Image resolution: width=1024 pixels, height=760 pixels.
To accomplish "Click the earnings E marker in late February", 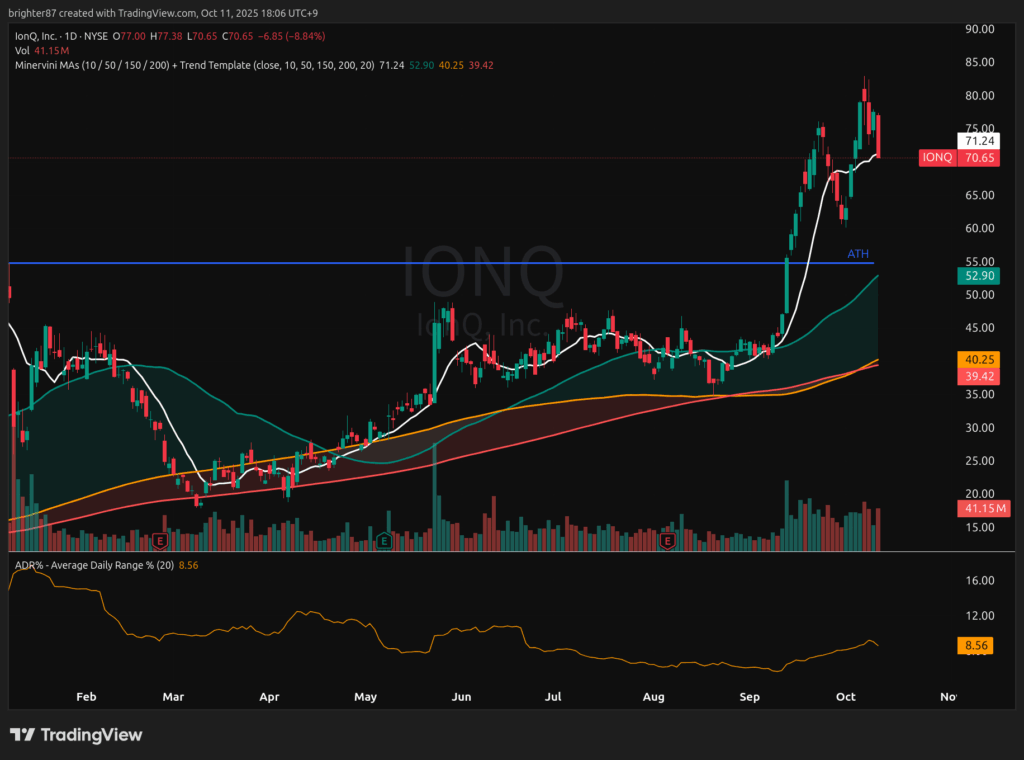I will [x=159, y=541].
